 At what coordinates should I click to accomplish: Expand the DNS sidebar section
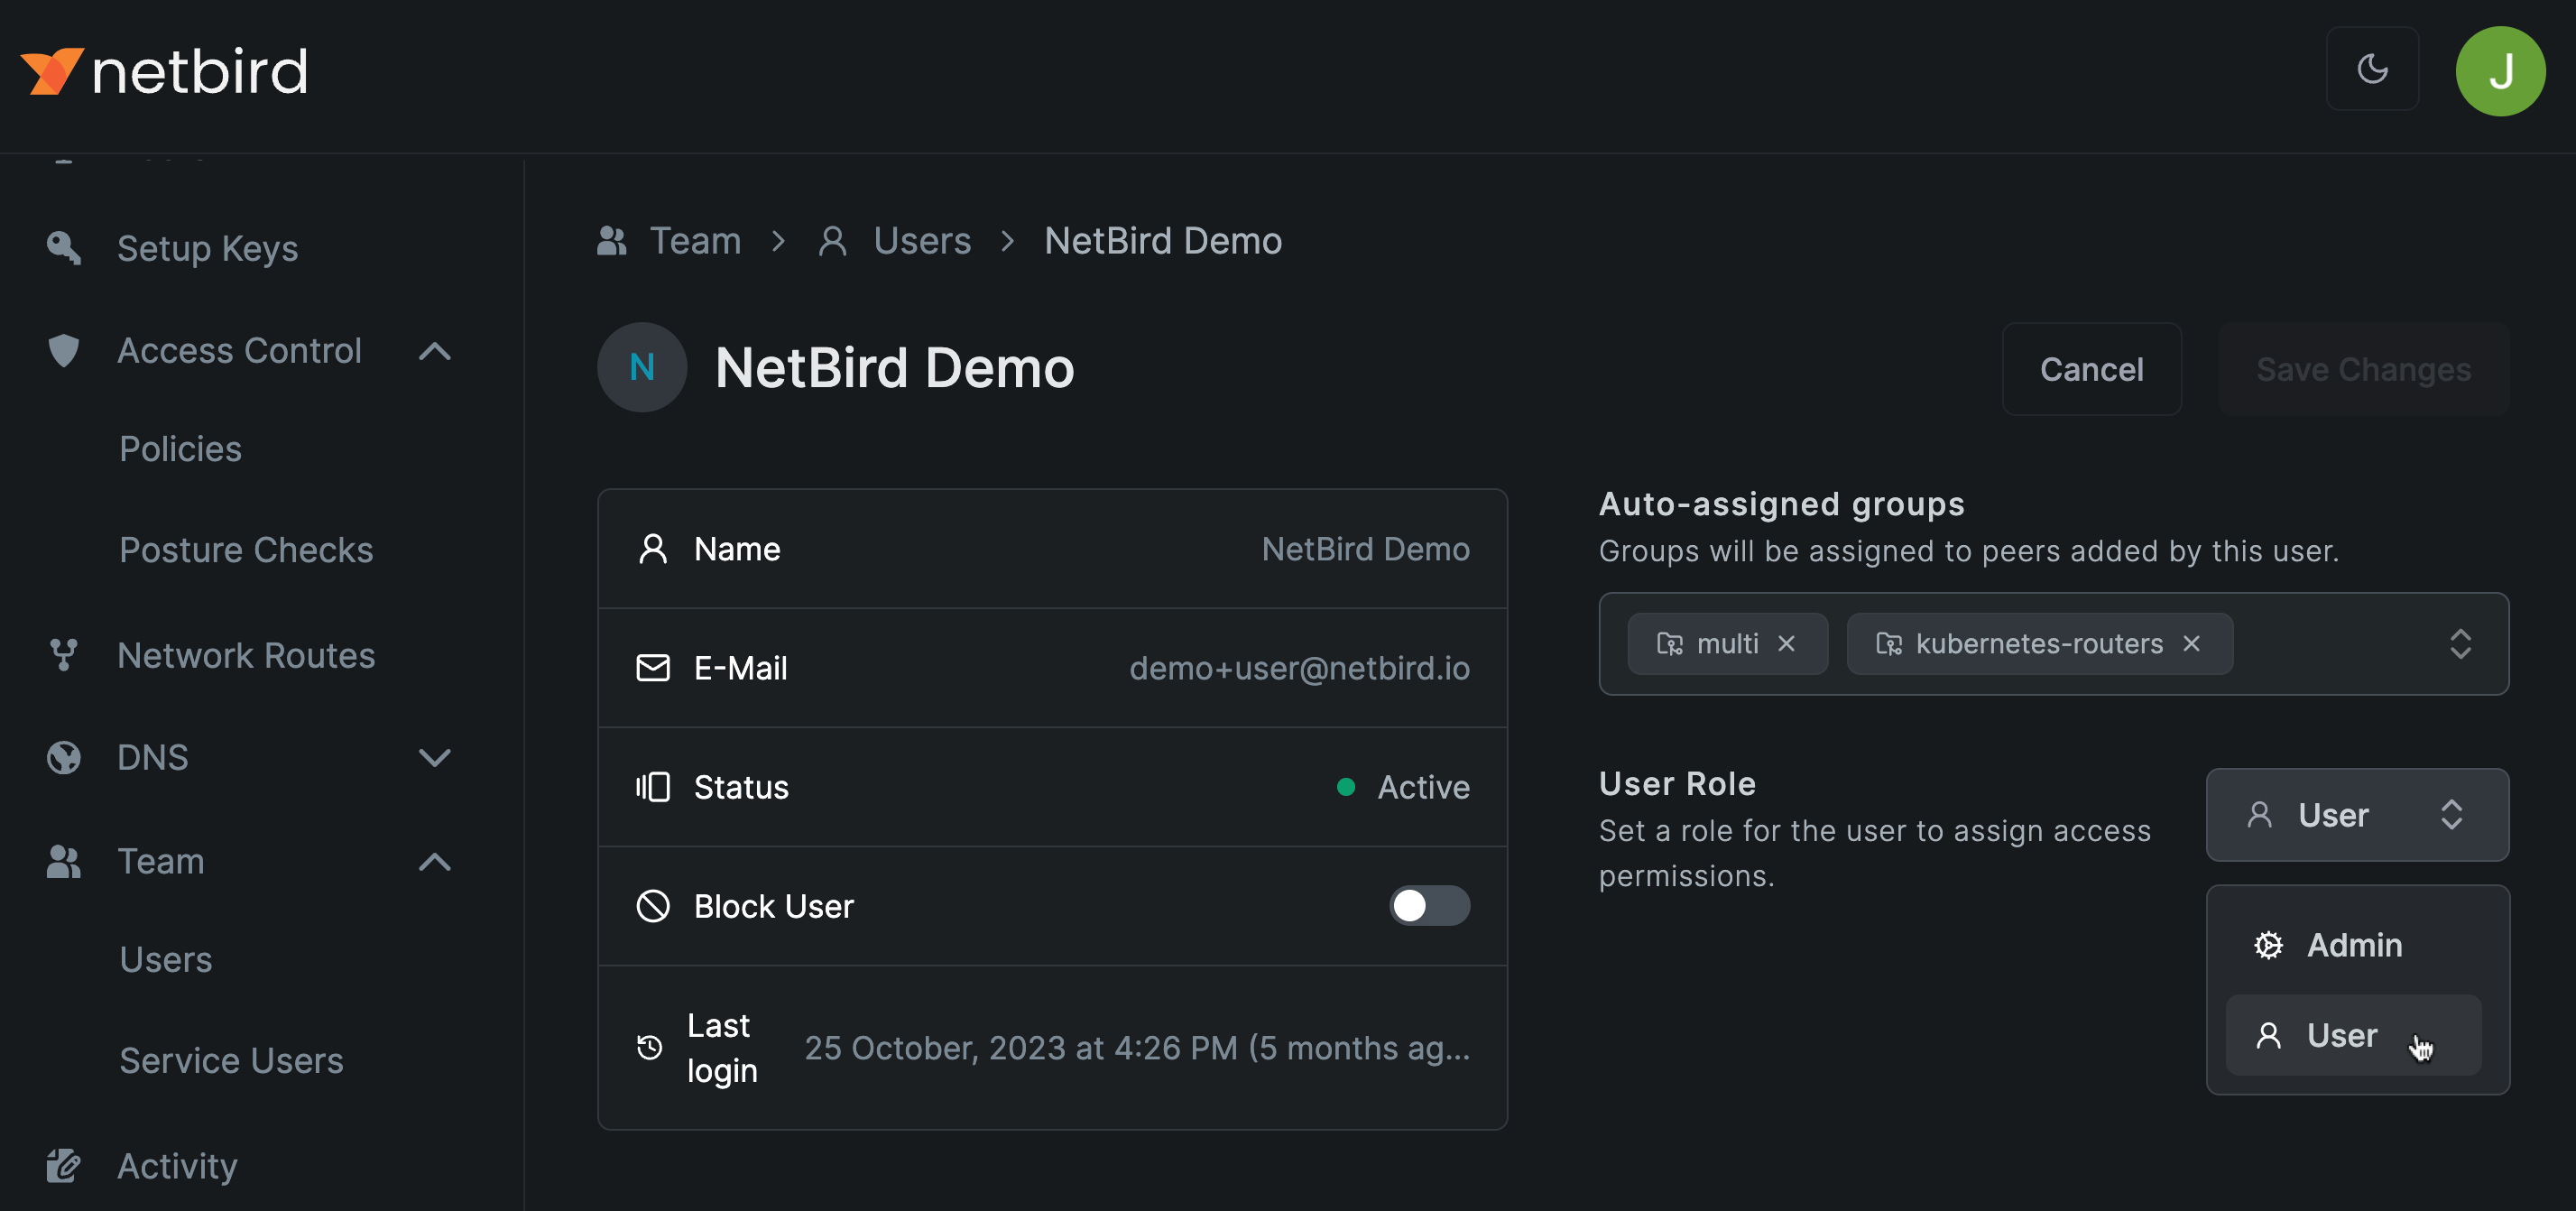pyautogui.click(x=434, y=757)
